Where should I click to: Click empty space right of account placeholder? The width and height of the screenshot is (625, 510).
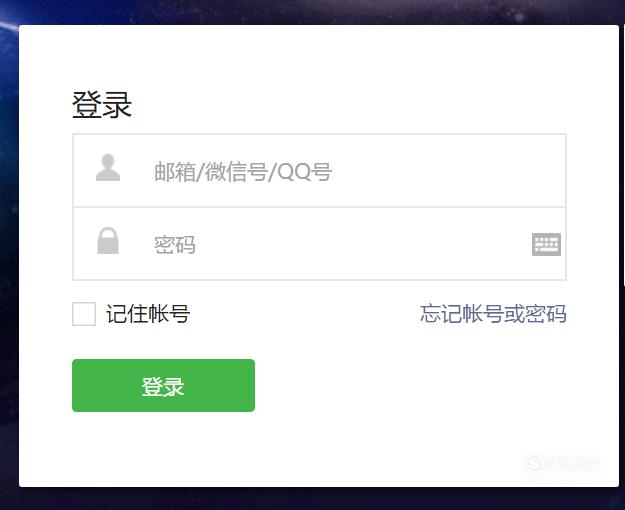446,171
